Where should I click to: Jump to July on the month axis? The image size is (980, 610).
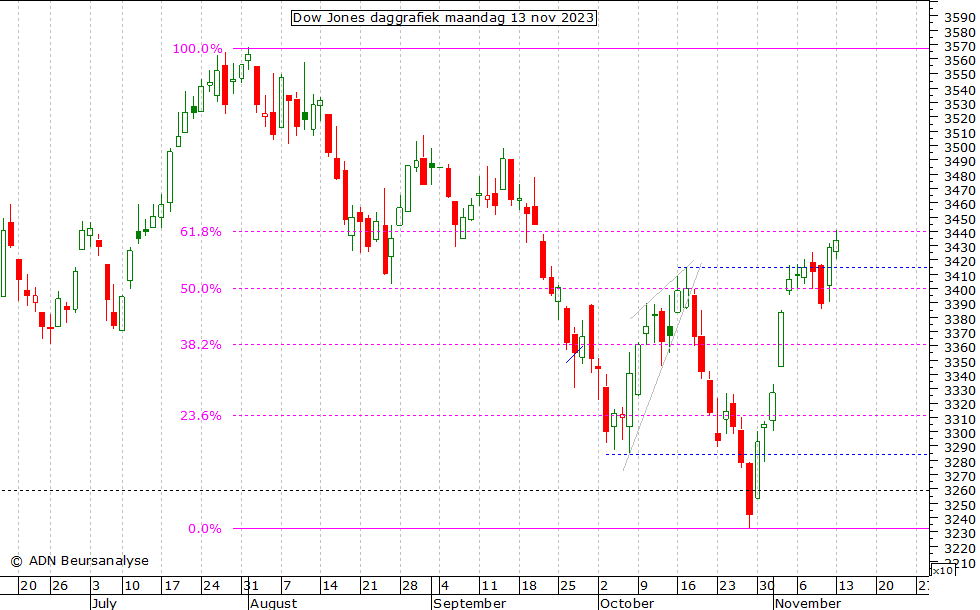[x=103, y=603]
